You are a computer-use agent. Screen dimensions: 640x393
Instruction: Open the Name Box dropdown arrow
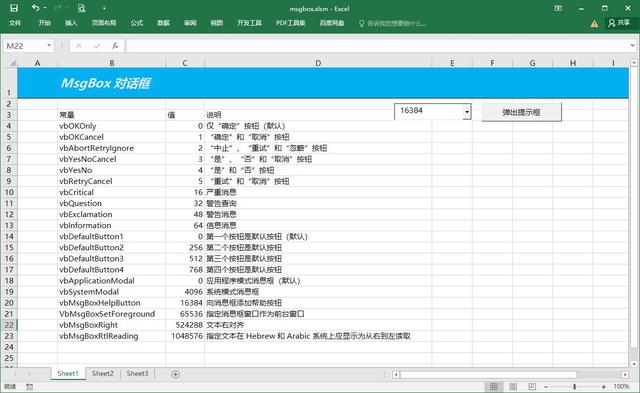coord(49,45)
